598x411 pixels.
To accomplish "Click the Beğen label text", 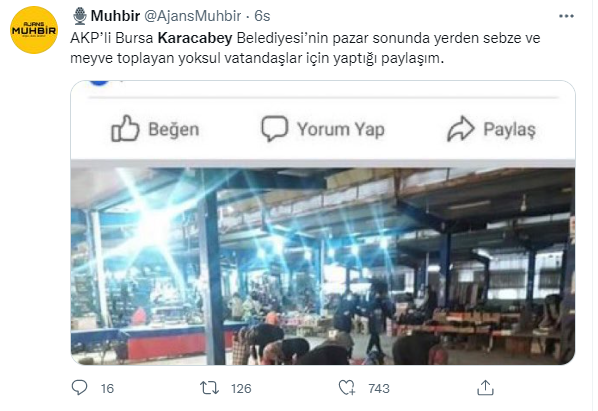I will point(174,130).
